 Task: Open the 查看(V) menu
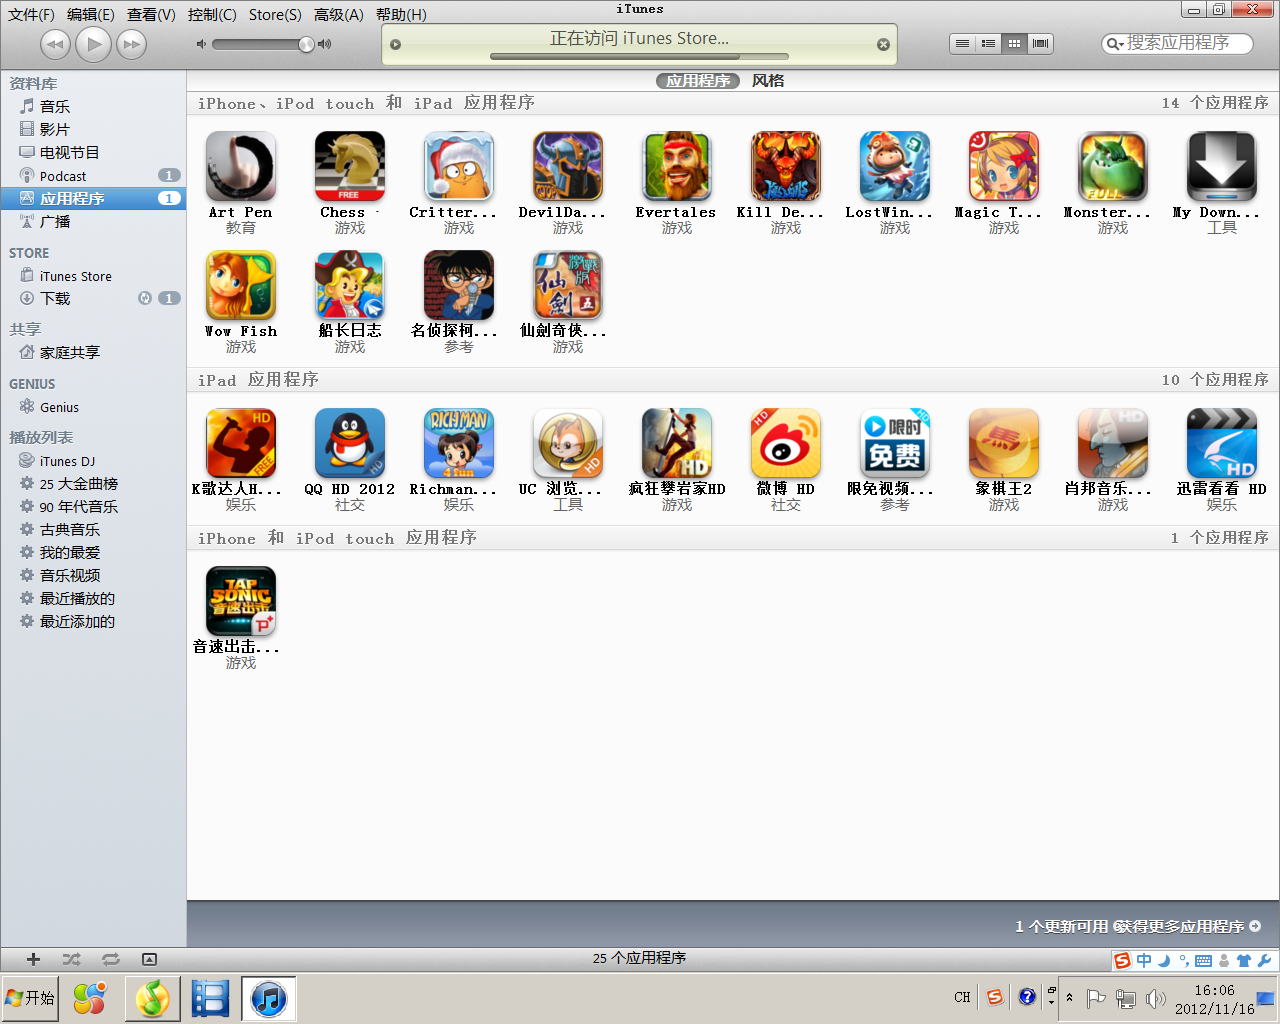click(151, 14)
